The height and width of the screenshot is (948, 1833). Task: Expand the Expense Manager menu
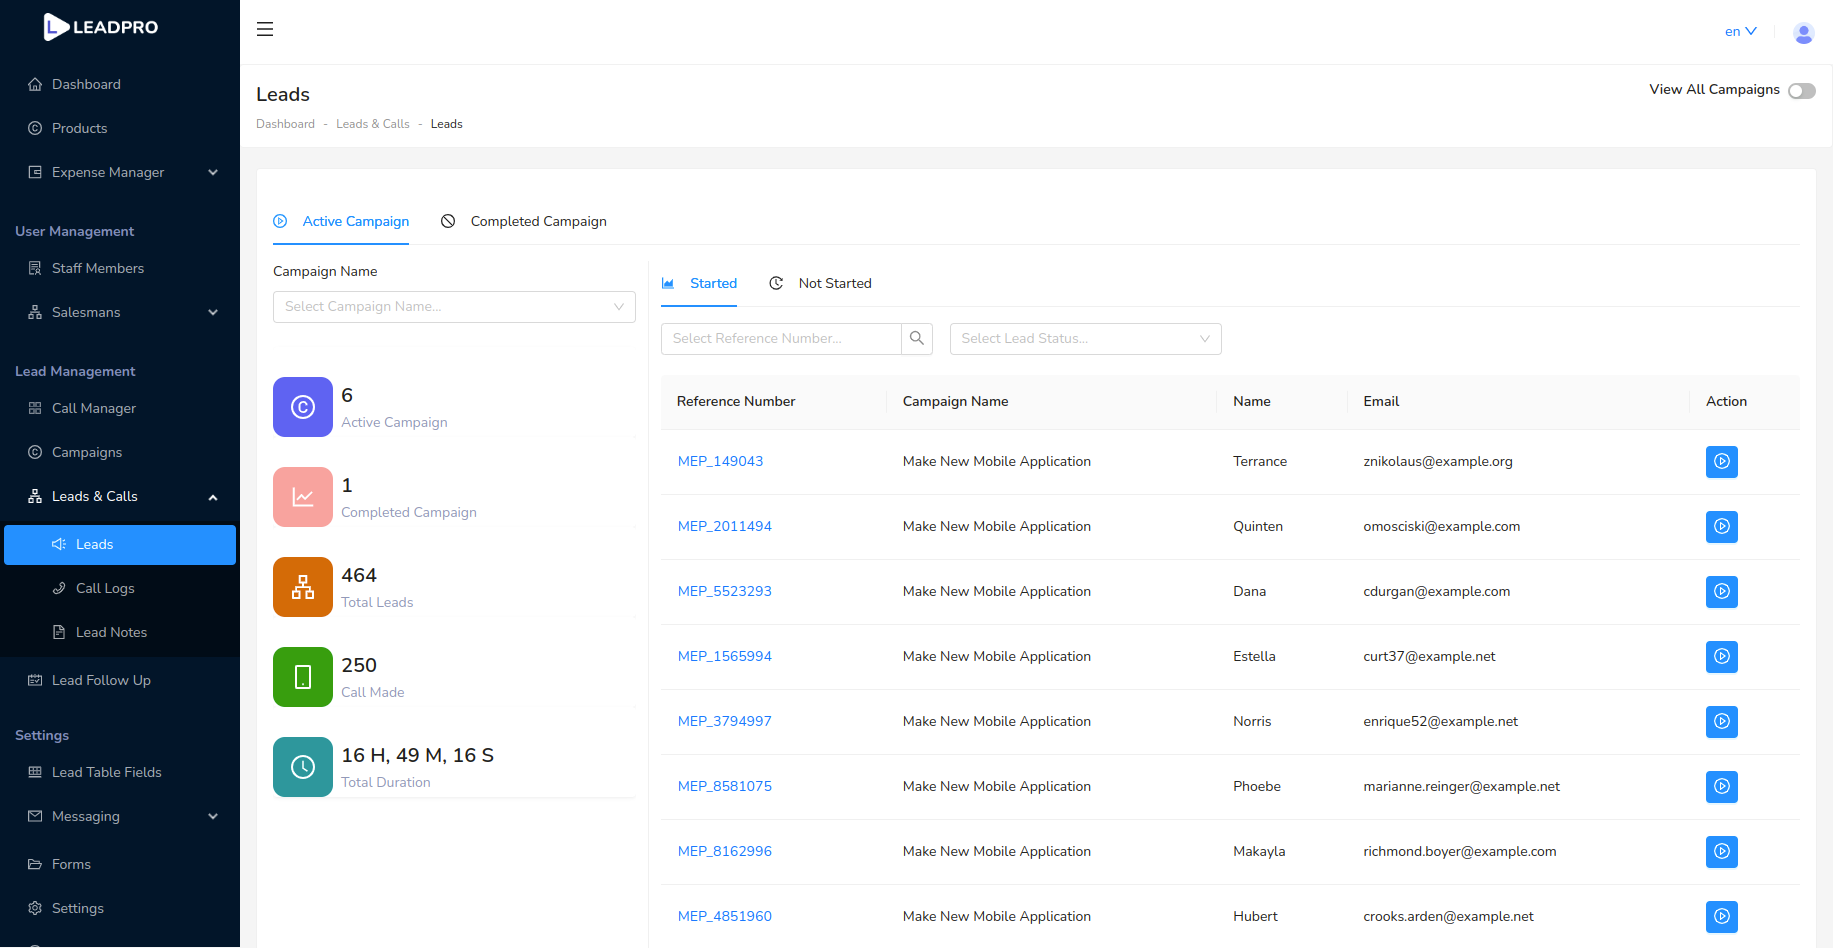tap(120, 172)
